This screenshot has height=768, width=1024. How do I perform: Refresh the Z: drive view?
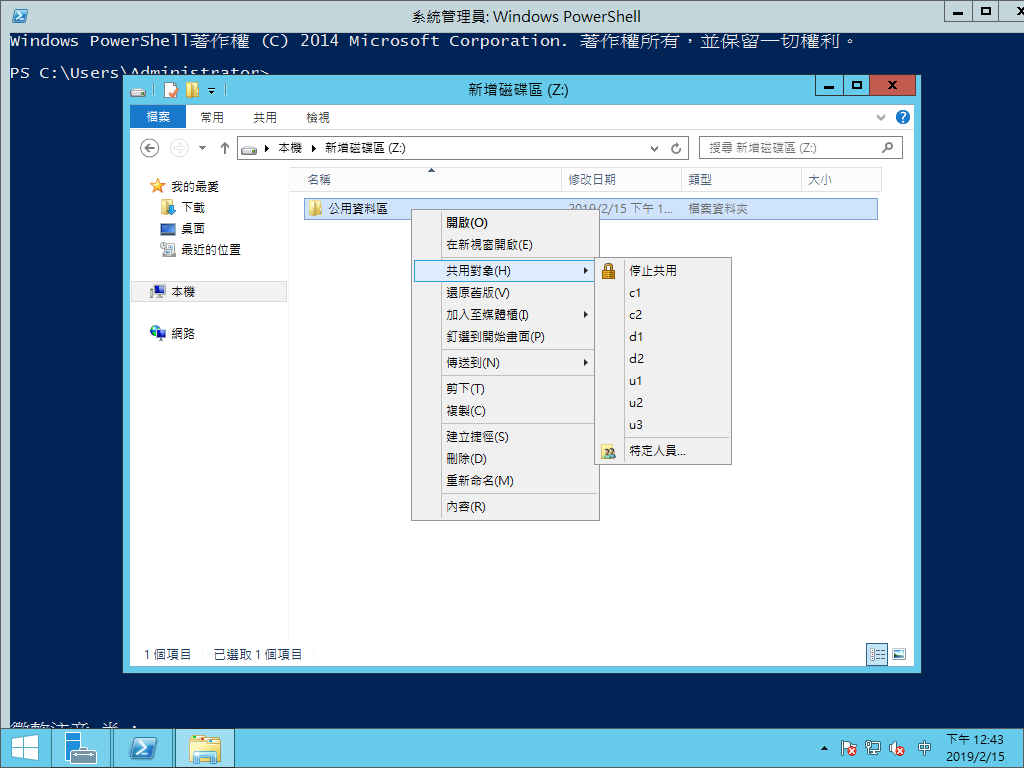(676, 148)
